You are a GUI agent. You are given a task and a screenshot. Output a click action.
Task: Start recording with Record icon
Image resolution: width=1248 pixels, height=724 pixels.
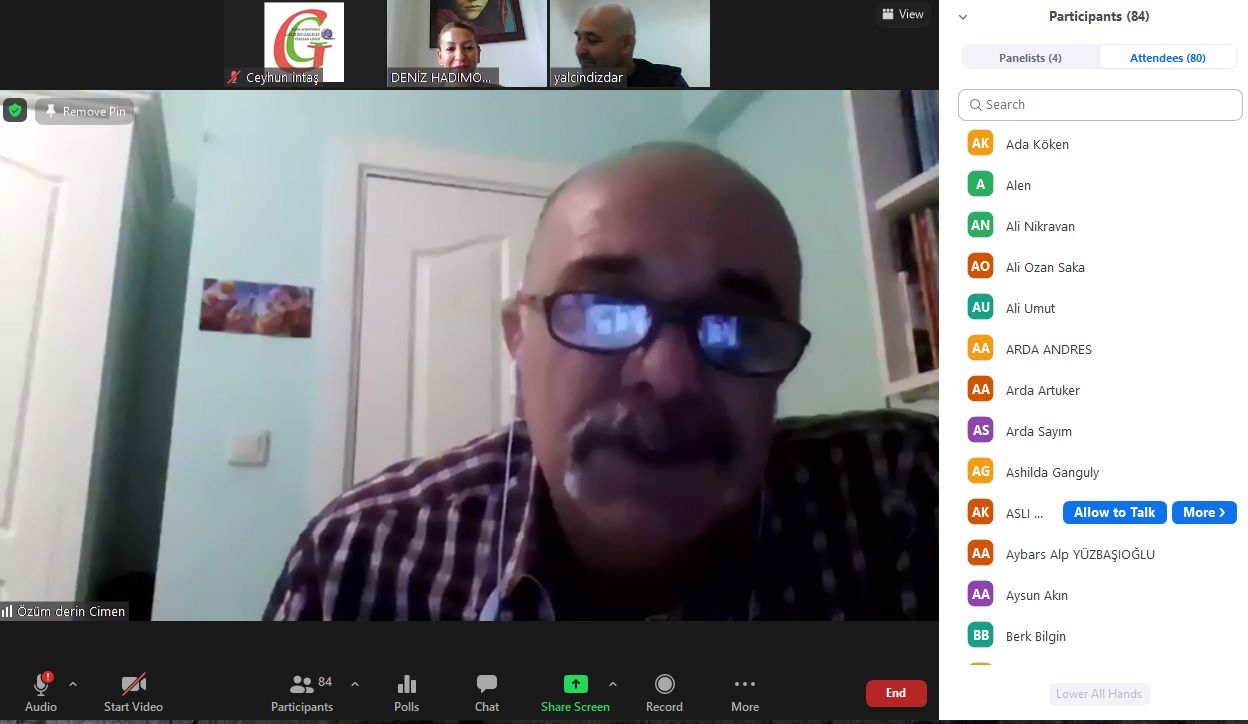pyautogui.click(x=664, y=685)
